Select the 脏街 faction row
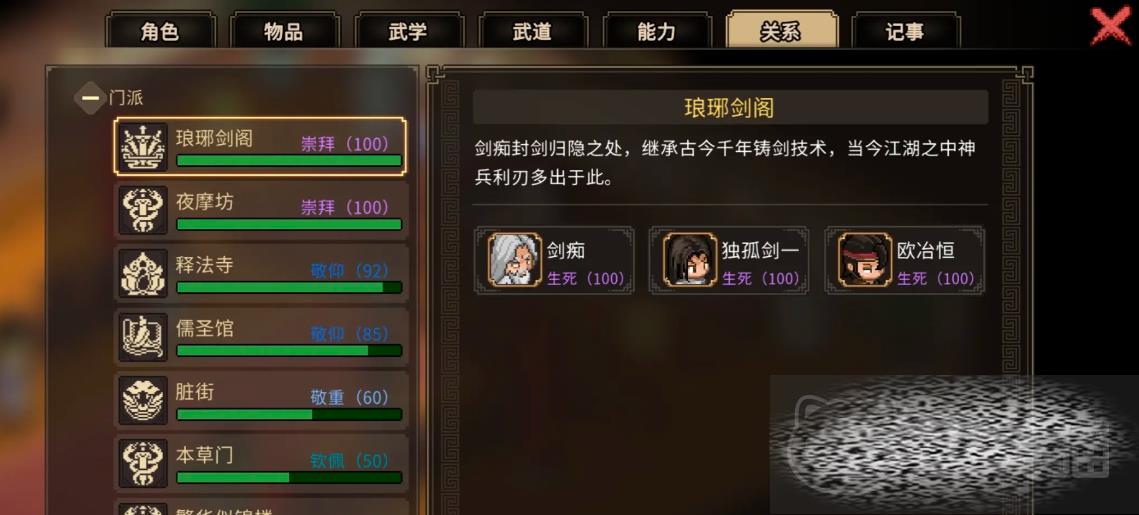This screenshot has width=1139, height=515. click(262, 400)
